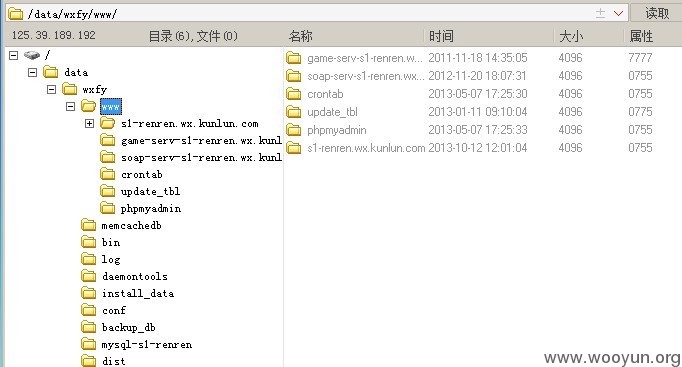Select phpmyadmin folder in tree
682x367 pixels.
(151, 209)
